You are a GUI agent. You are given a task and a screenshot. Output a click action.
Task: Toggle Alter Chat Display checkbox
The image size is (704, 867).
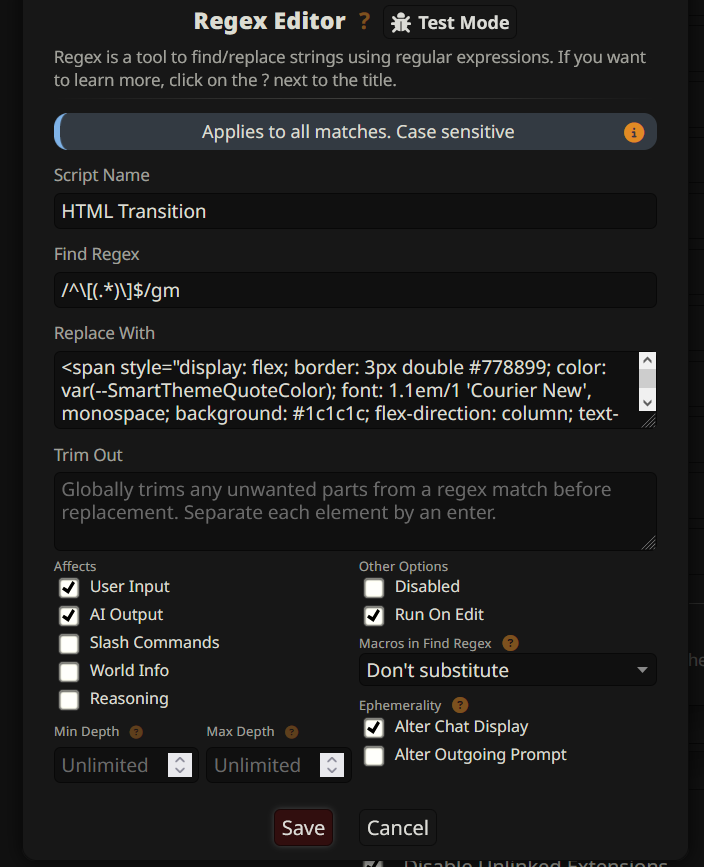(374, 727)
